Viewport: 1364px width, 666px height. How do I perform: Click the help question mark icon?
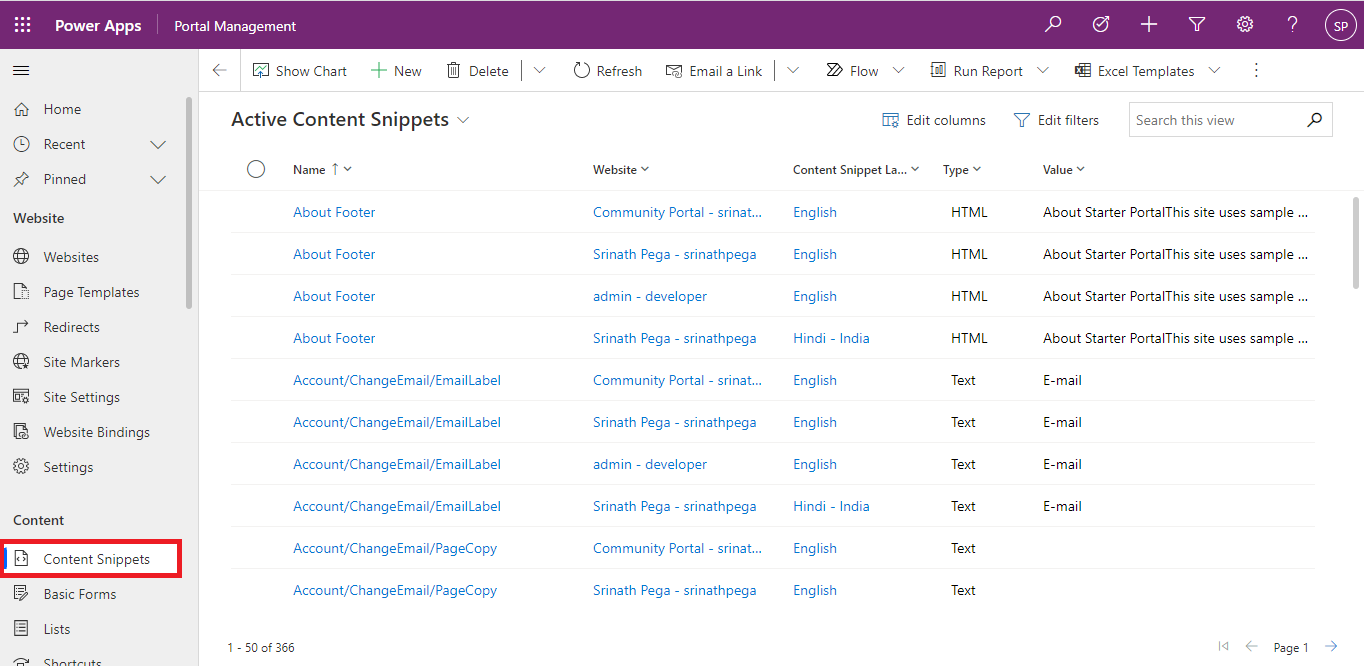[1293, 25]
